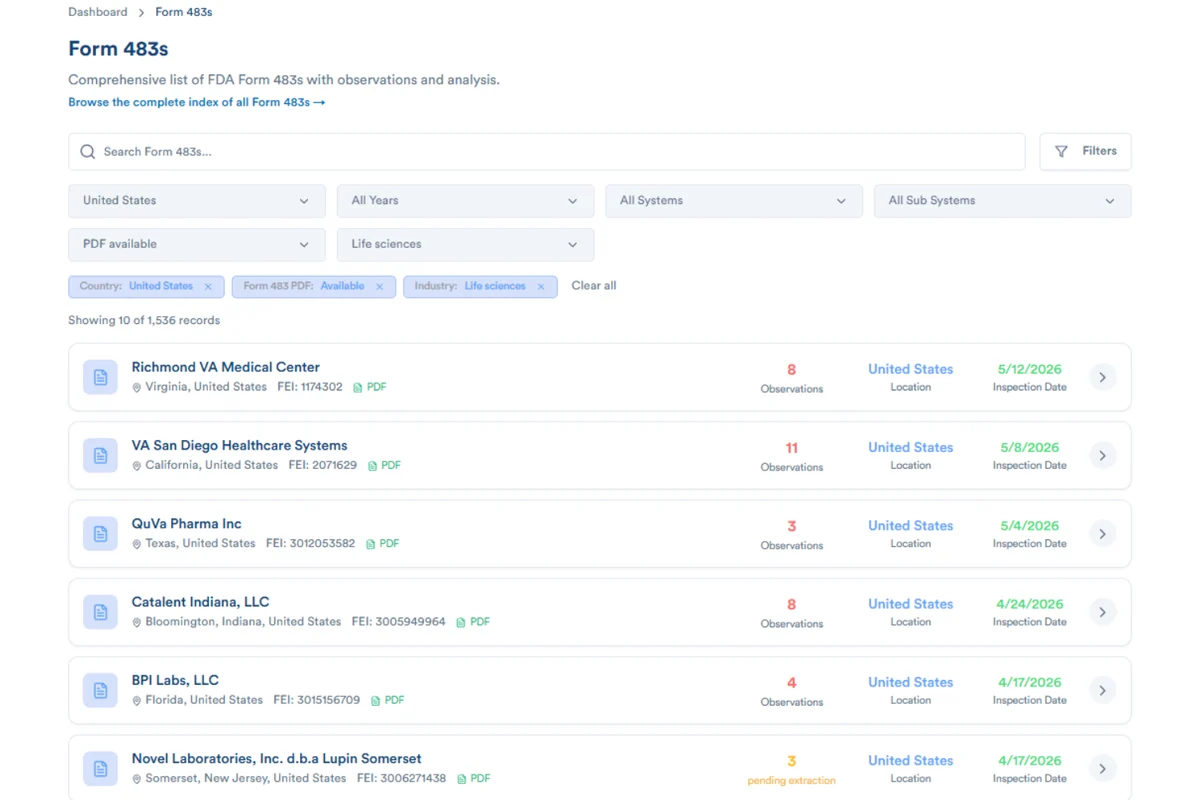Open the VA San Diego Healthcare Systems title

(x=240, y=445)
